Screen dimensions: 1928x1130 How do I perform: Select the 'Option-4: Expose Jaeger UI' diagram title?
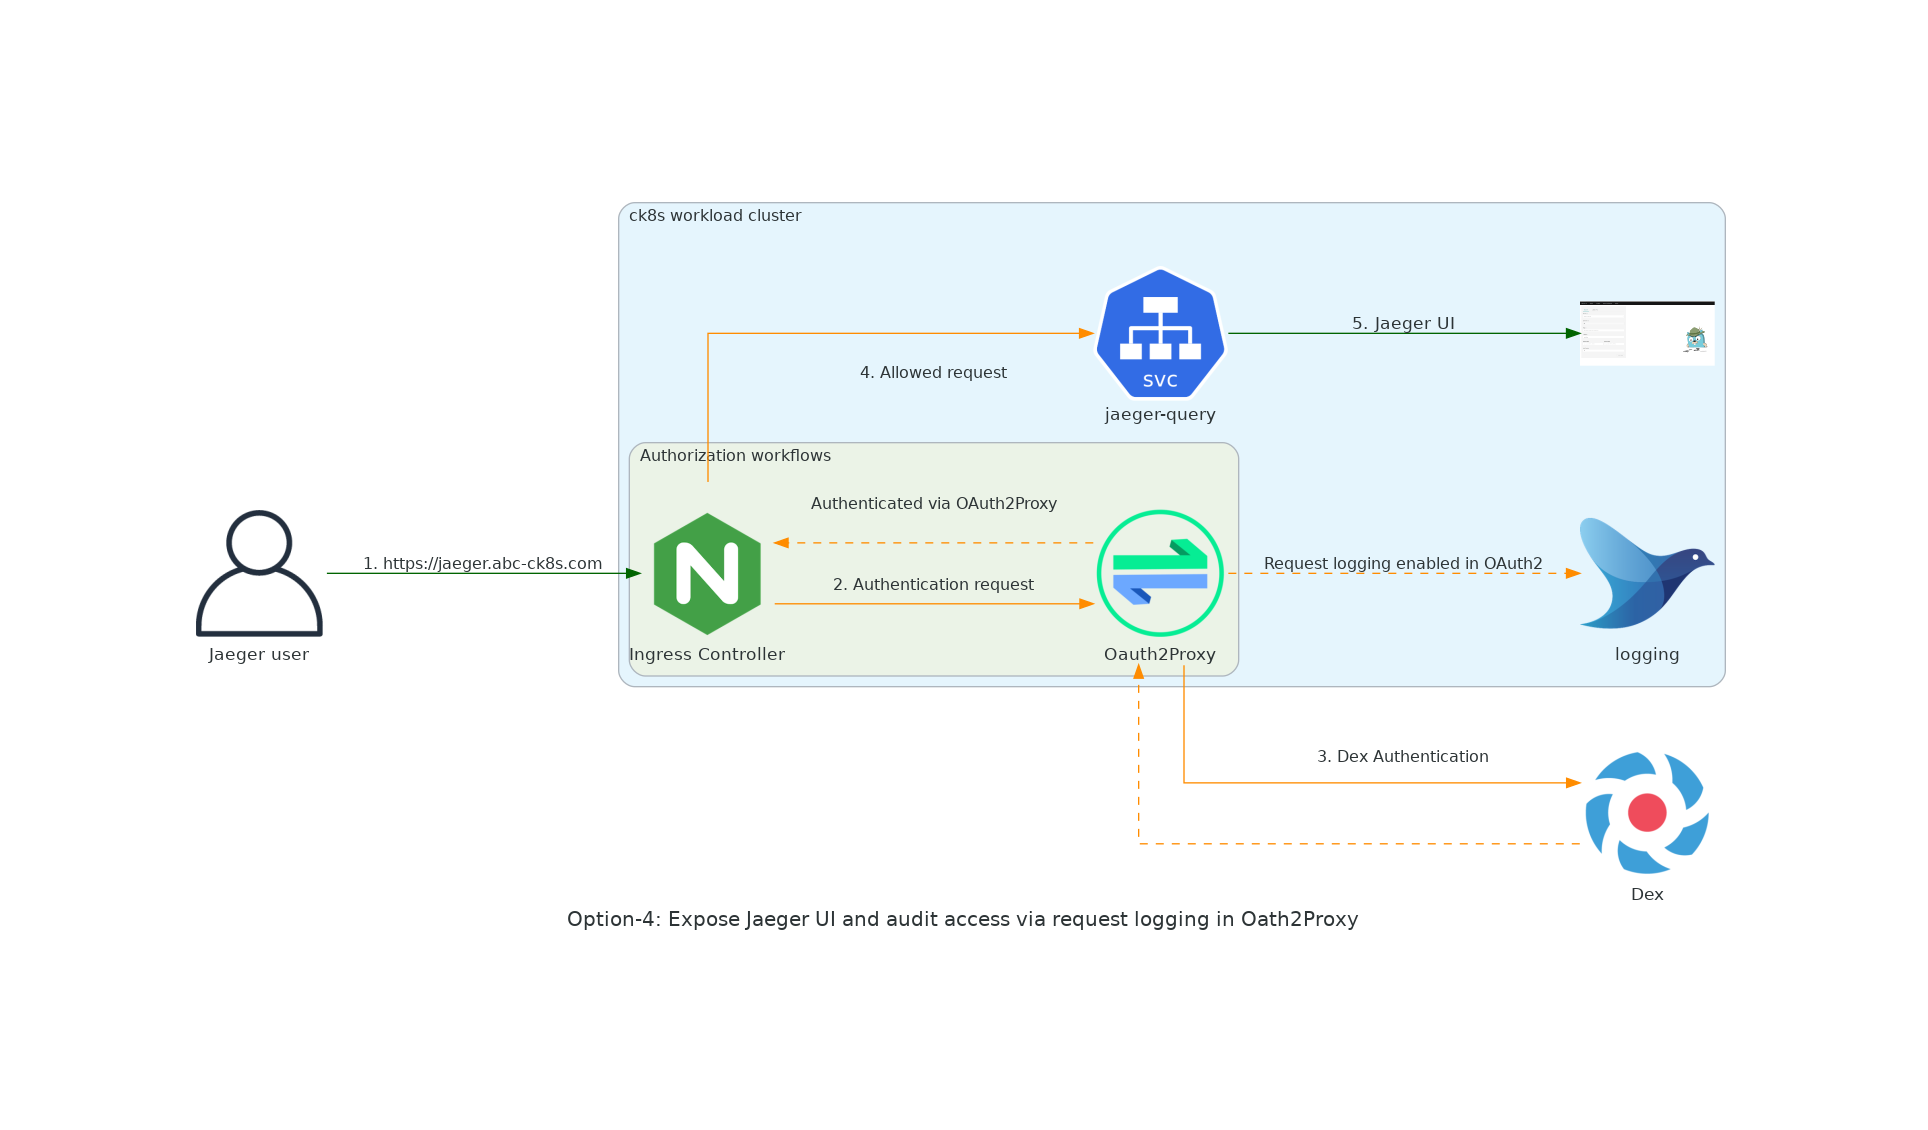[962, 919]
